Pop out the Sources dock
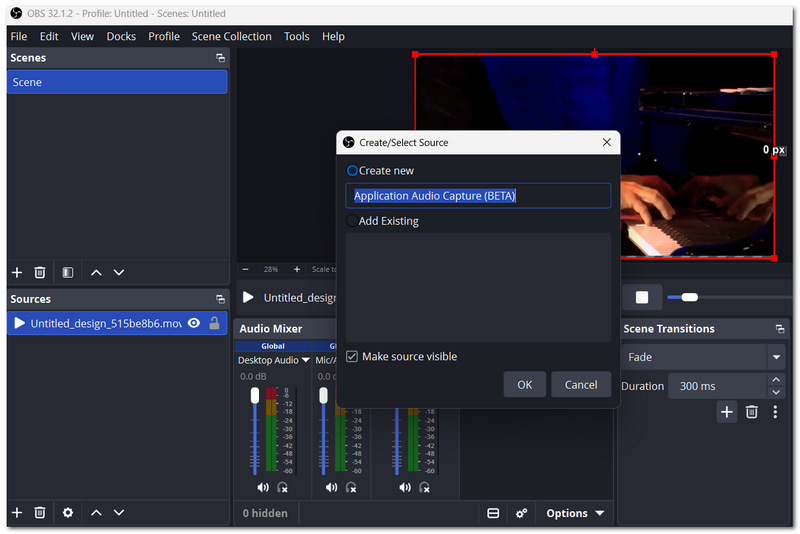The width and height of the screenshot is (800, 534). point(220,299)
